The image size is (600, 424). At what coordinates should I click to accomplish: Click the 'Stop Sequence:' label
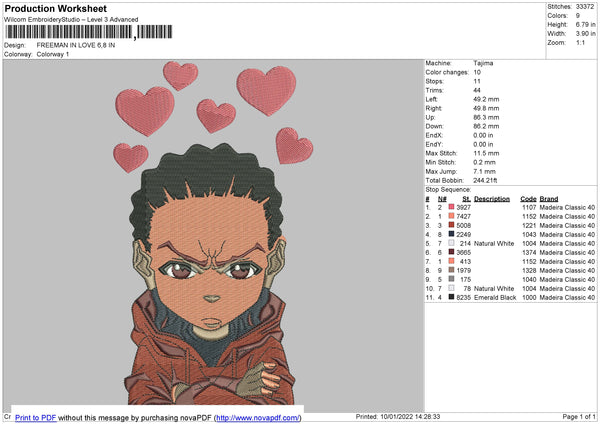448,190
